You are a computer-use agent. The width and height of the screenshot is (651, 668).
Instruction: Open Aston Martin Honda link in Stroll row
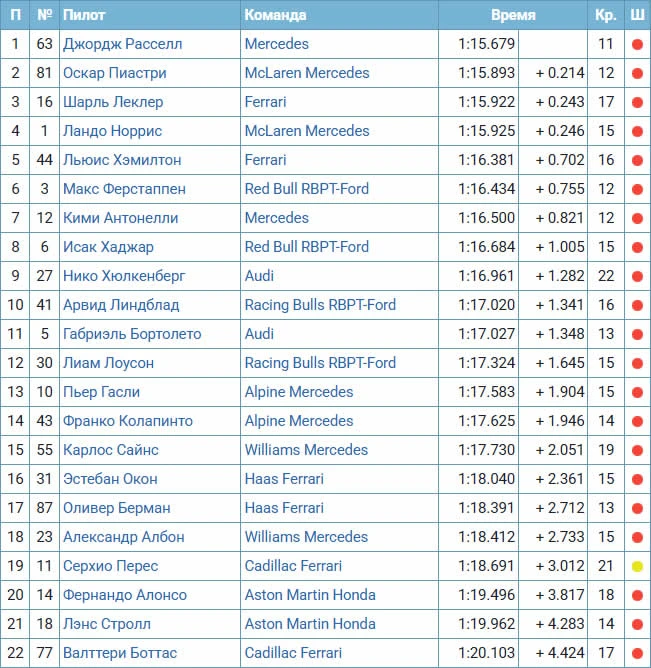[310, 624]
